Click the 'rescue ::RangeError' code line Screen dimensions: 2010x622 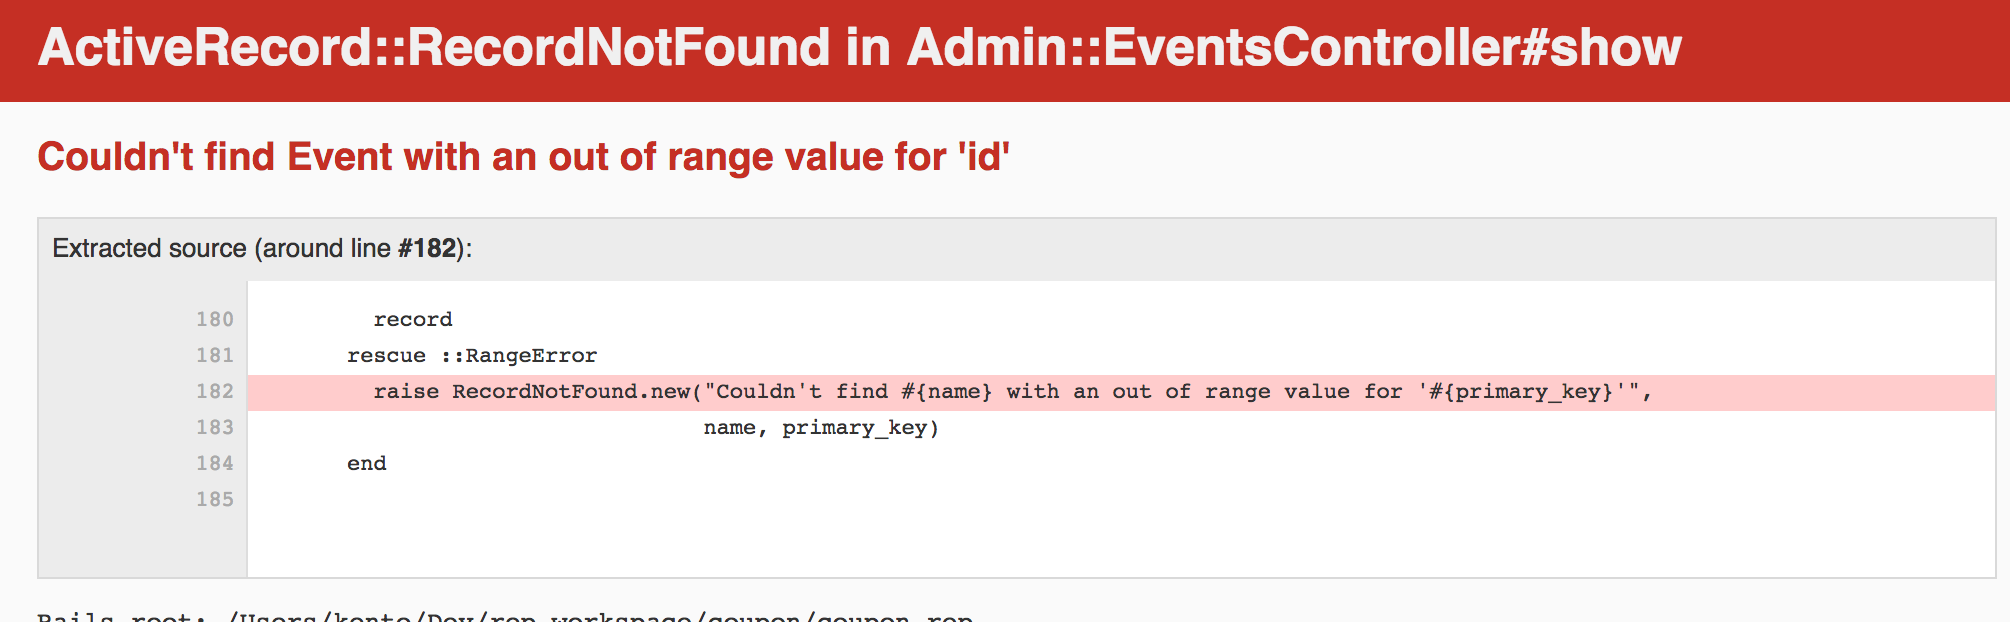click(472, 355)
